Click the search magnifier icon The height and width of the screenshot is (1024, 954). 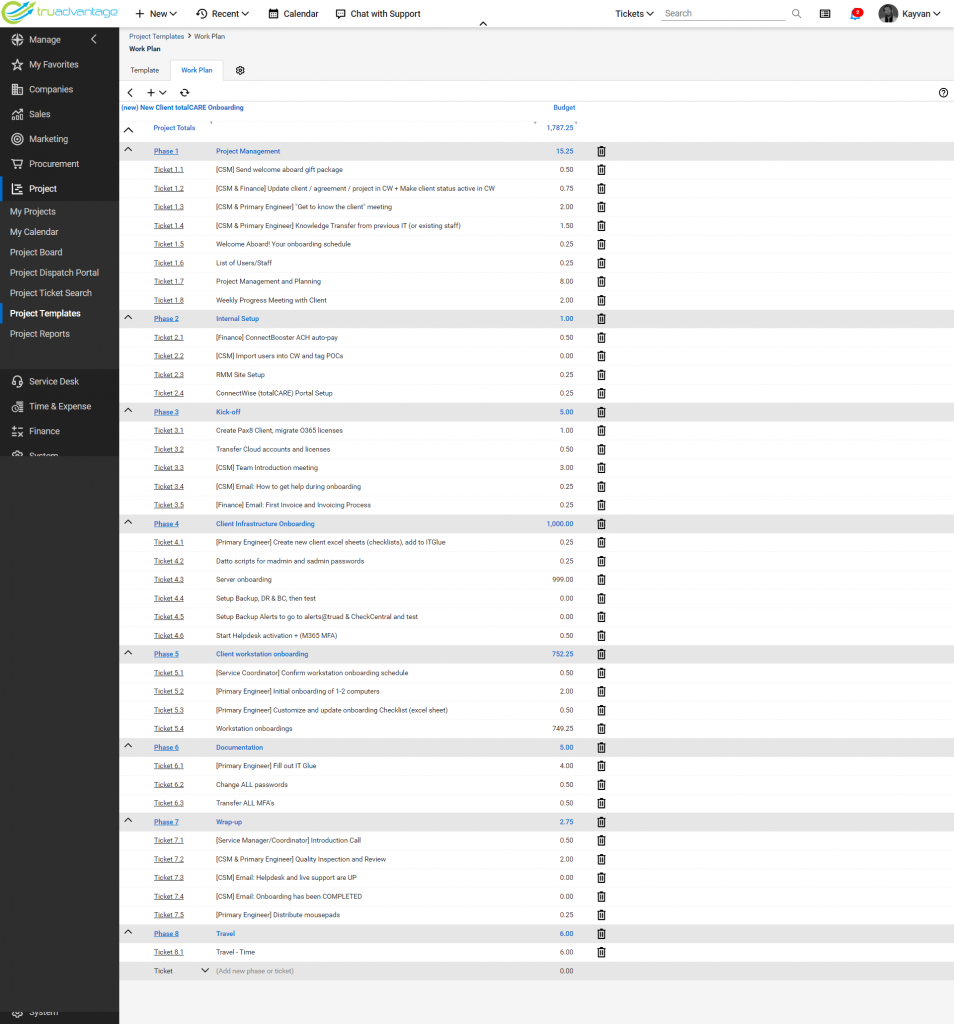(x=796, y=14)
